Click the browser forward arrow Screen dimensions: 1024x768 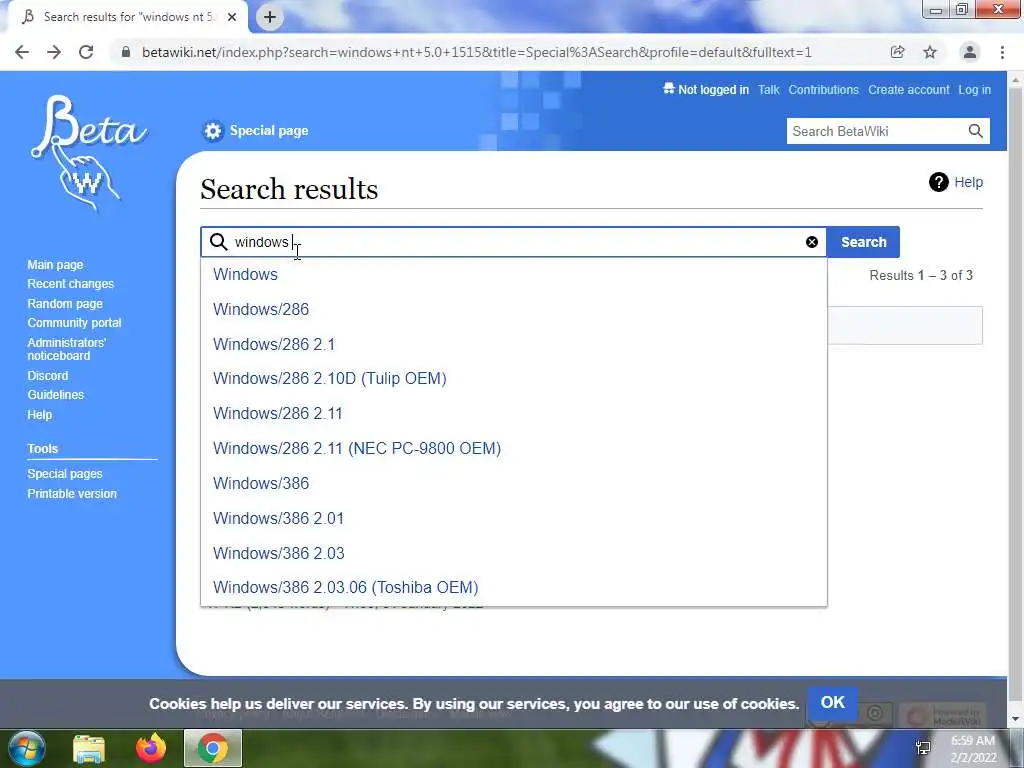pyautogui.click(x=54, y=52)
